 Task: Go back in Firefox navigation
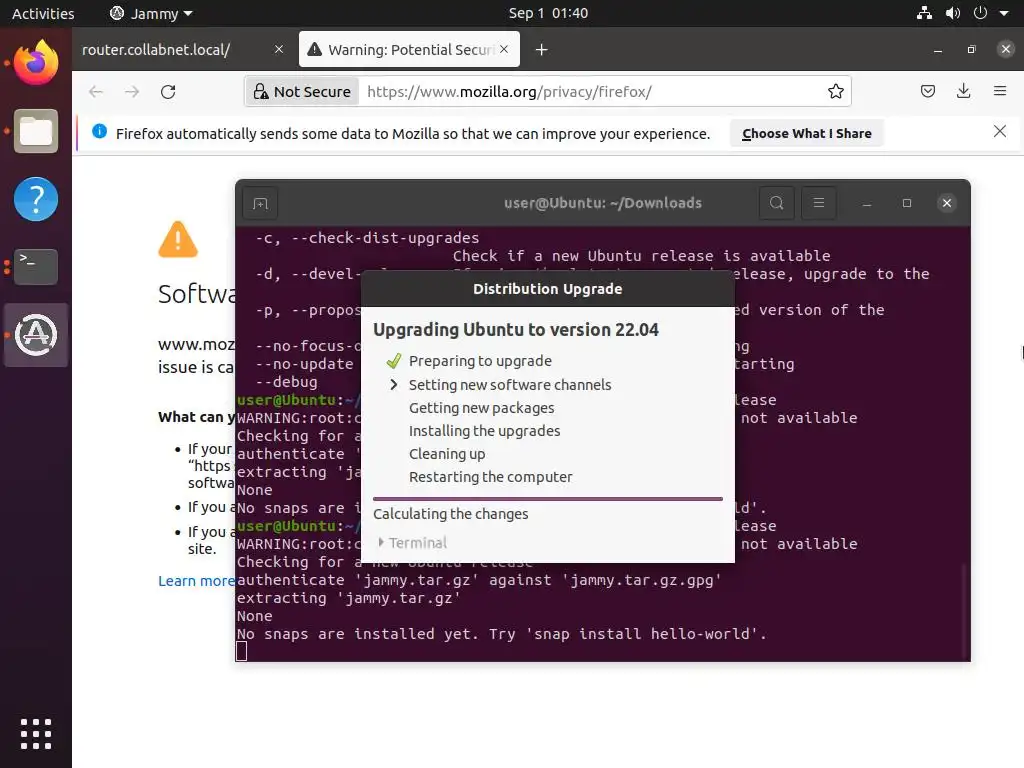pyautogui.click(x=96, y=91)
